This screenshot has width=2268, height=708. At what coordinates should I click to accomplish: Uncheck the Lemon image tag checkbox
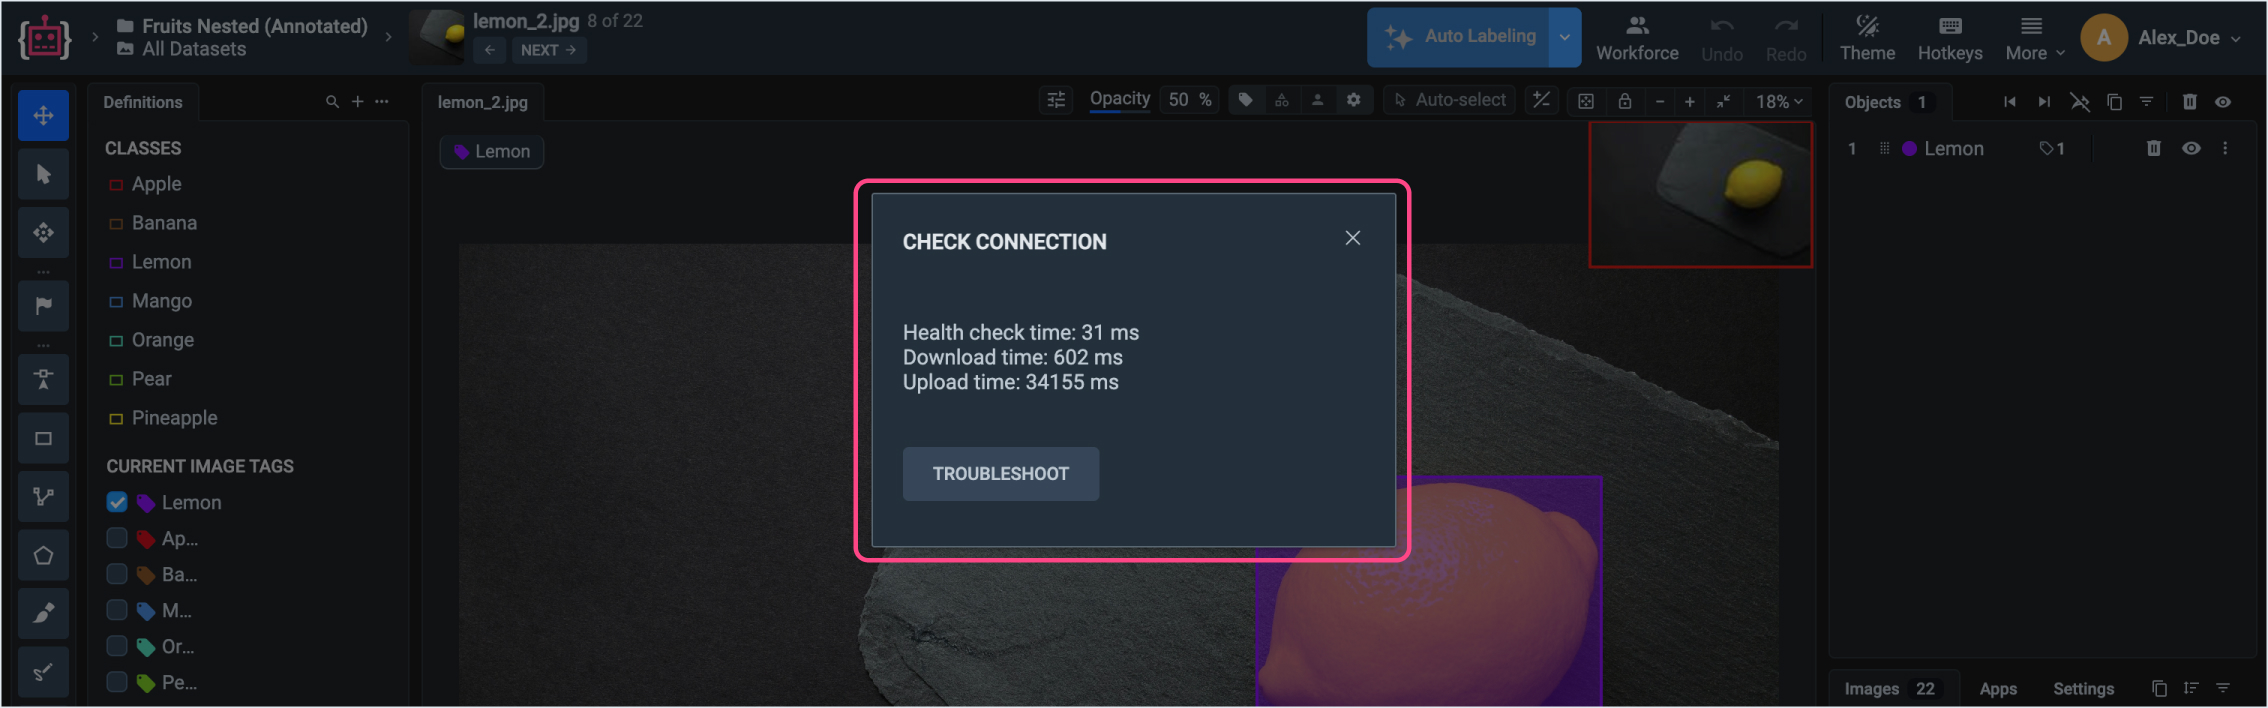(x=117, y=502)
